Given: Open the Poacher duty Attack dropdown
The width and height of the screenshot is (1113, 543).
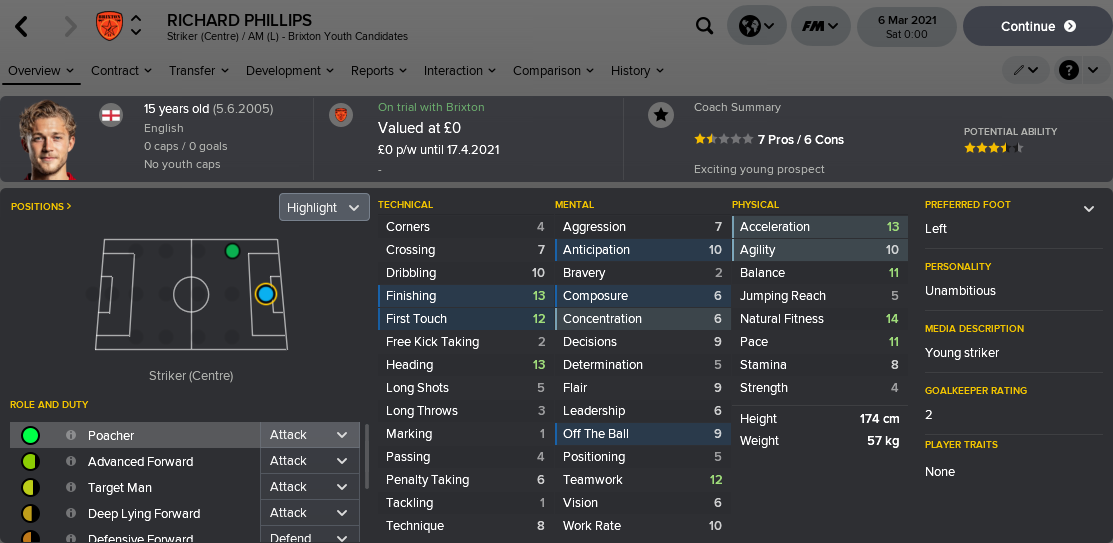Looking at the screenshot, I should pyautogui.click(x=309, y=435).
